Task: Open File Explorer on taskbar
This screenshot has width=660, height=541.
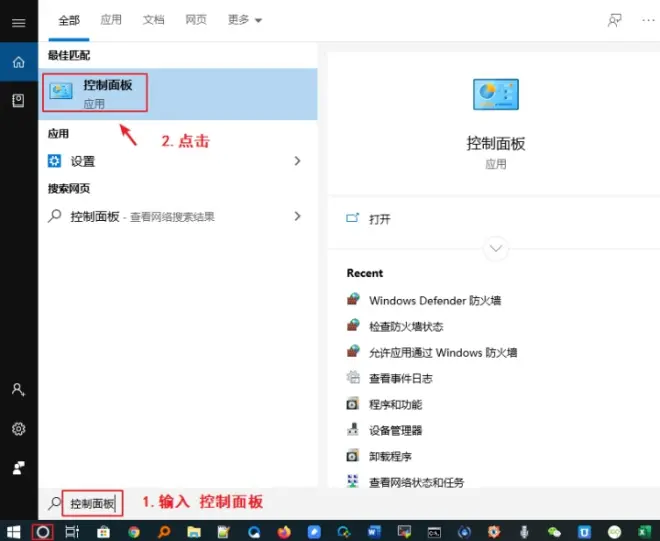Action: point(194,532)
